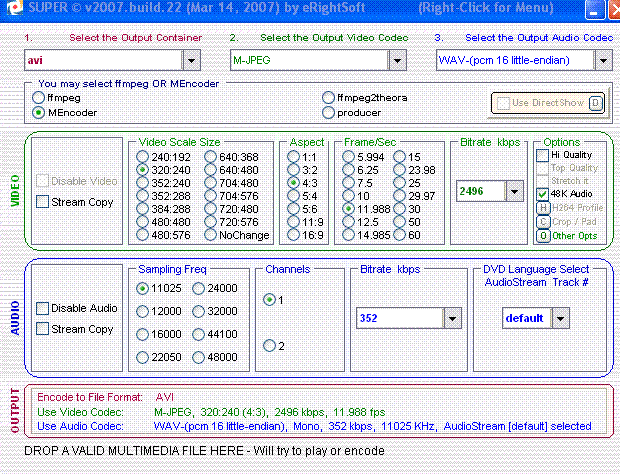Open Other Opts via the O icon

(543, 236)
